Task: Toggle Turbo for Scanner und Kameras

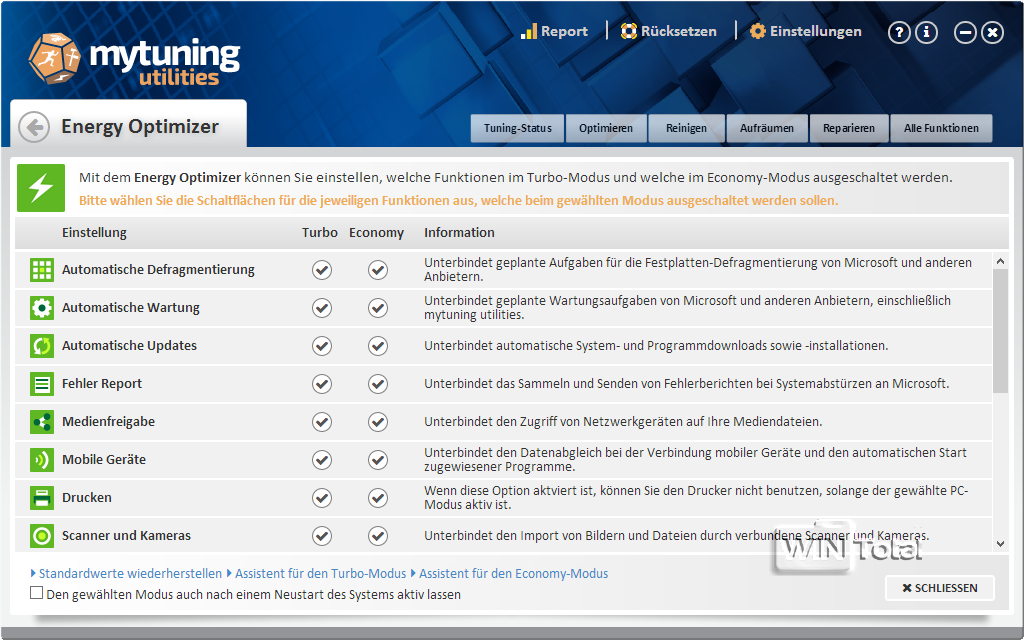Action: (321, 536)
